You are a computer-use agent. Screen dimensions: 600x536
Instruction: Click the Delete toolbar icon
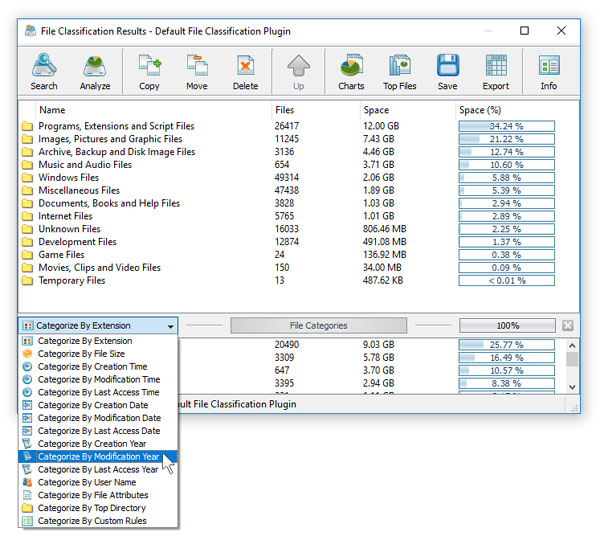point(245,66)
